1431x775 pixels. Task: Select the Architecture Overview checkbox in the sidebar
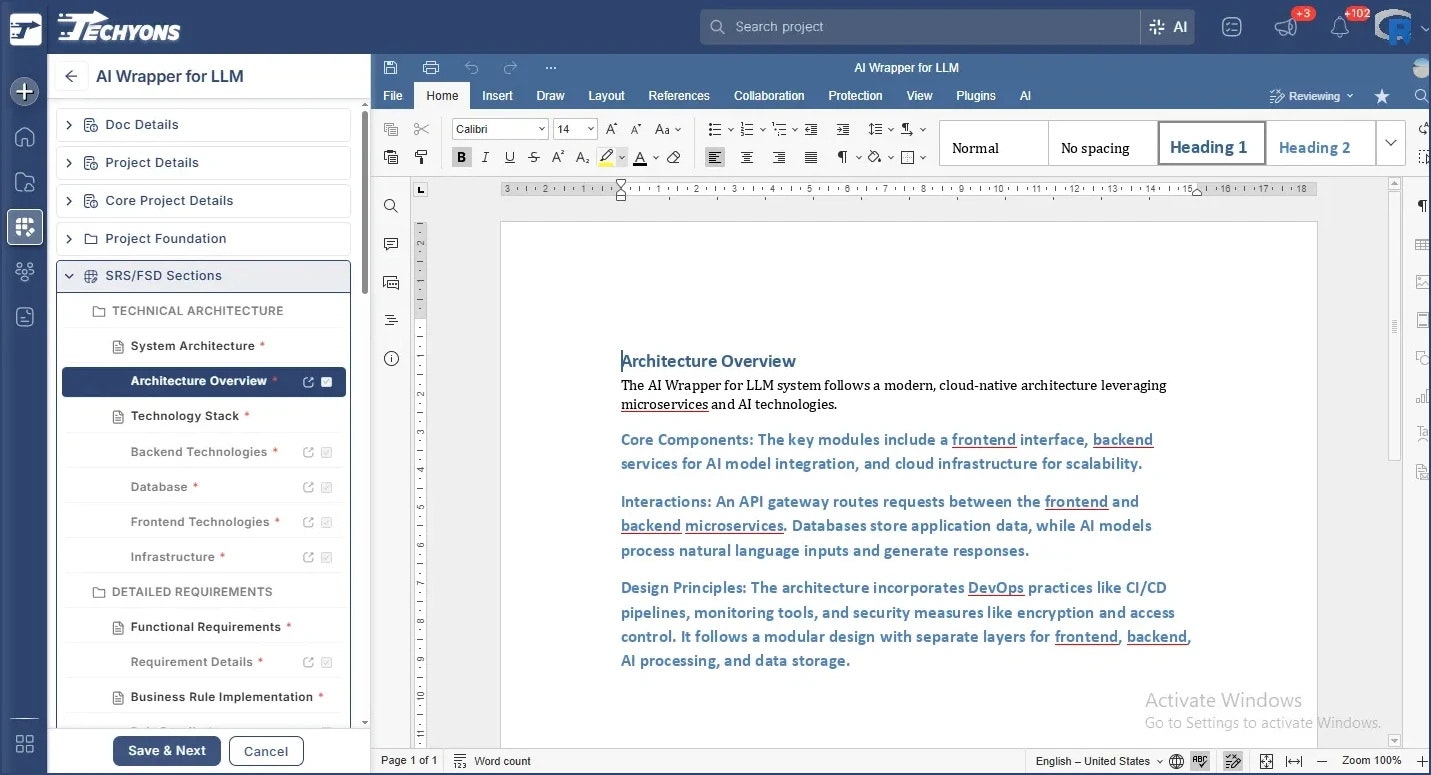(326, 381)
